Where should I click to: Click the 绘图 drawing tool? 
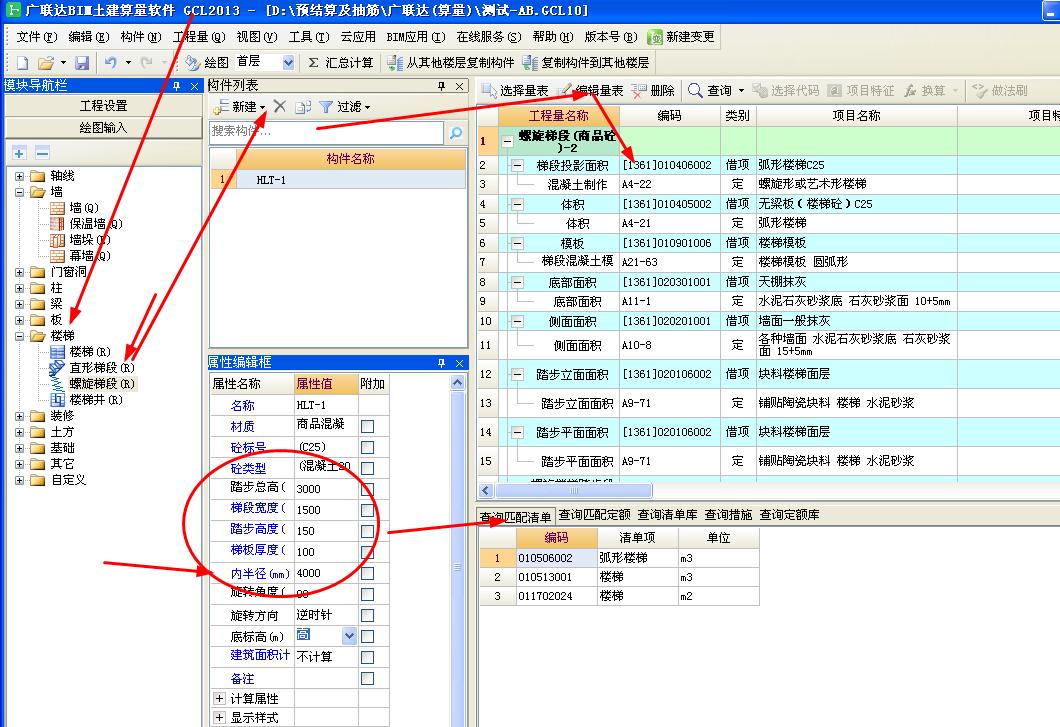pos(207,62)
